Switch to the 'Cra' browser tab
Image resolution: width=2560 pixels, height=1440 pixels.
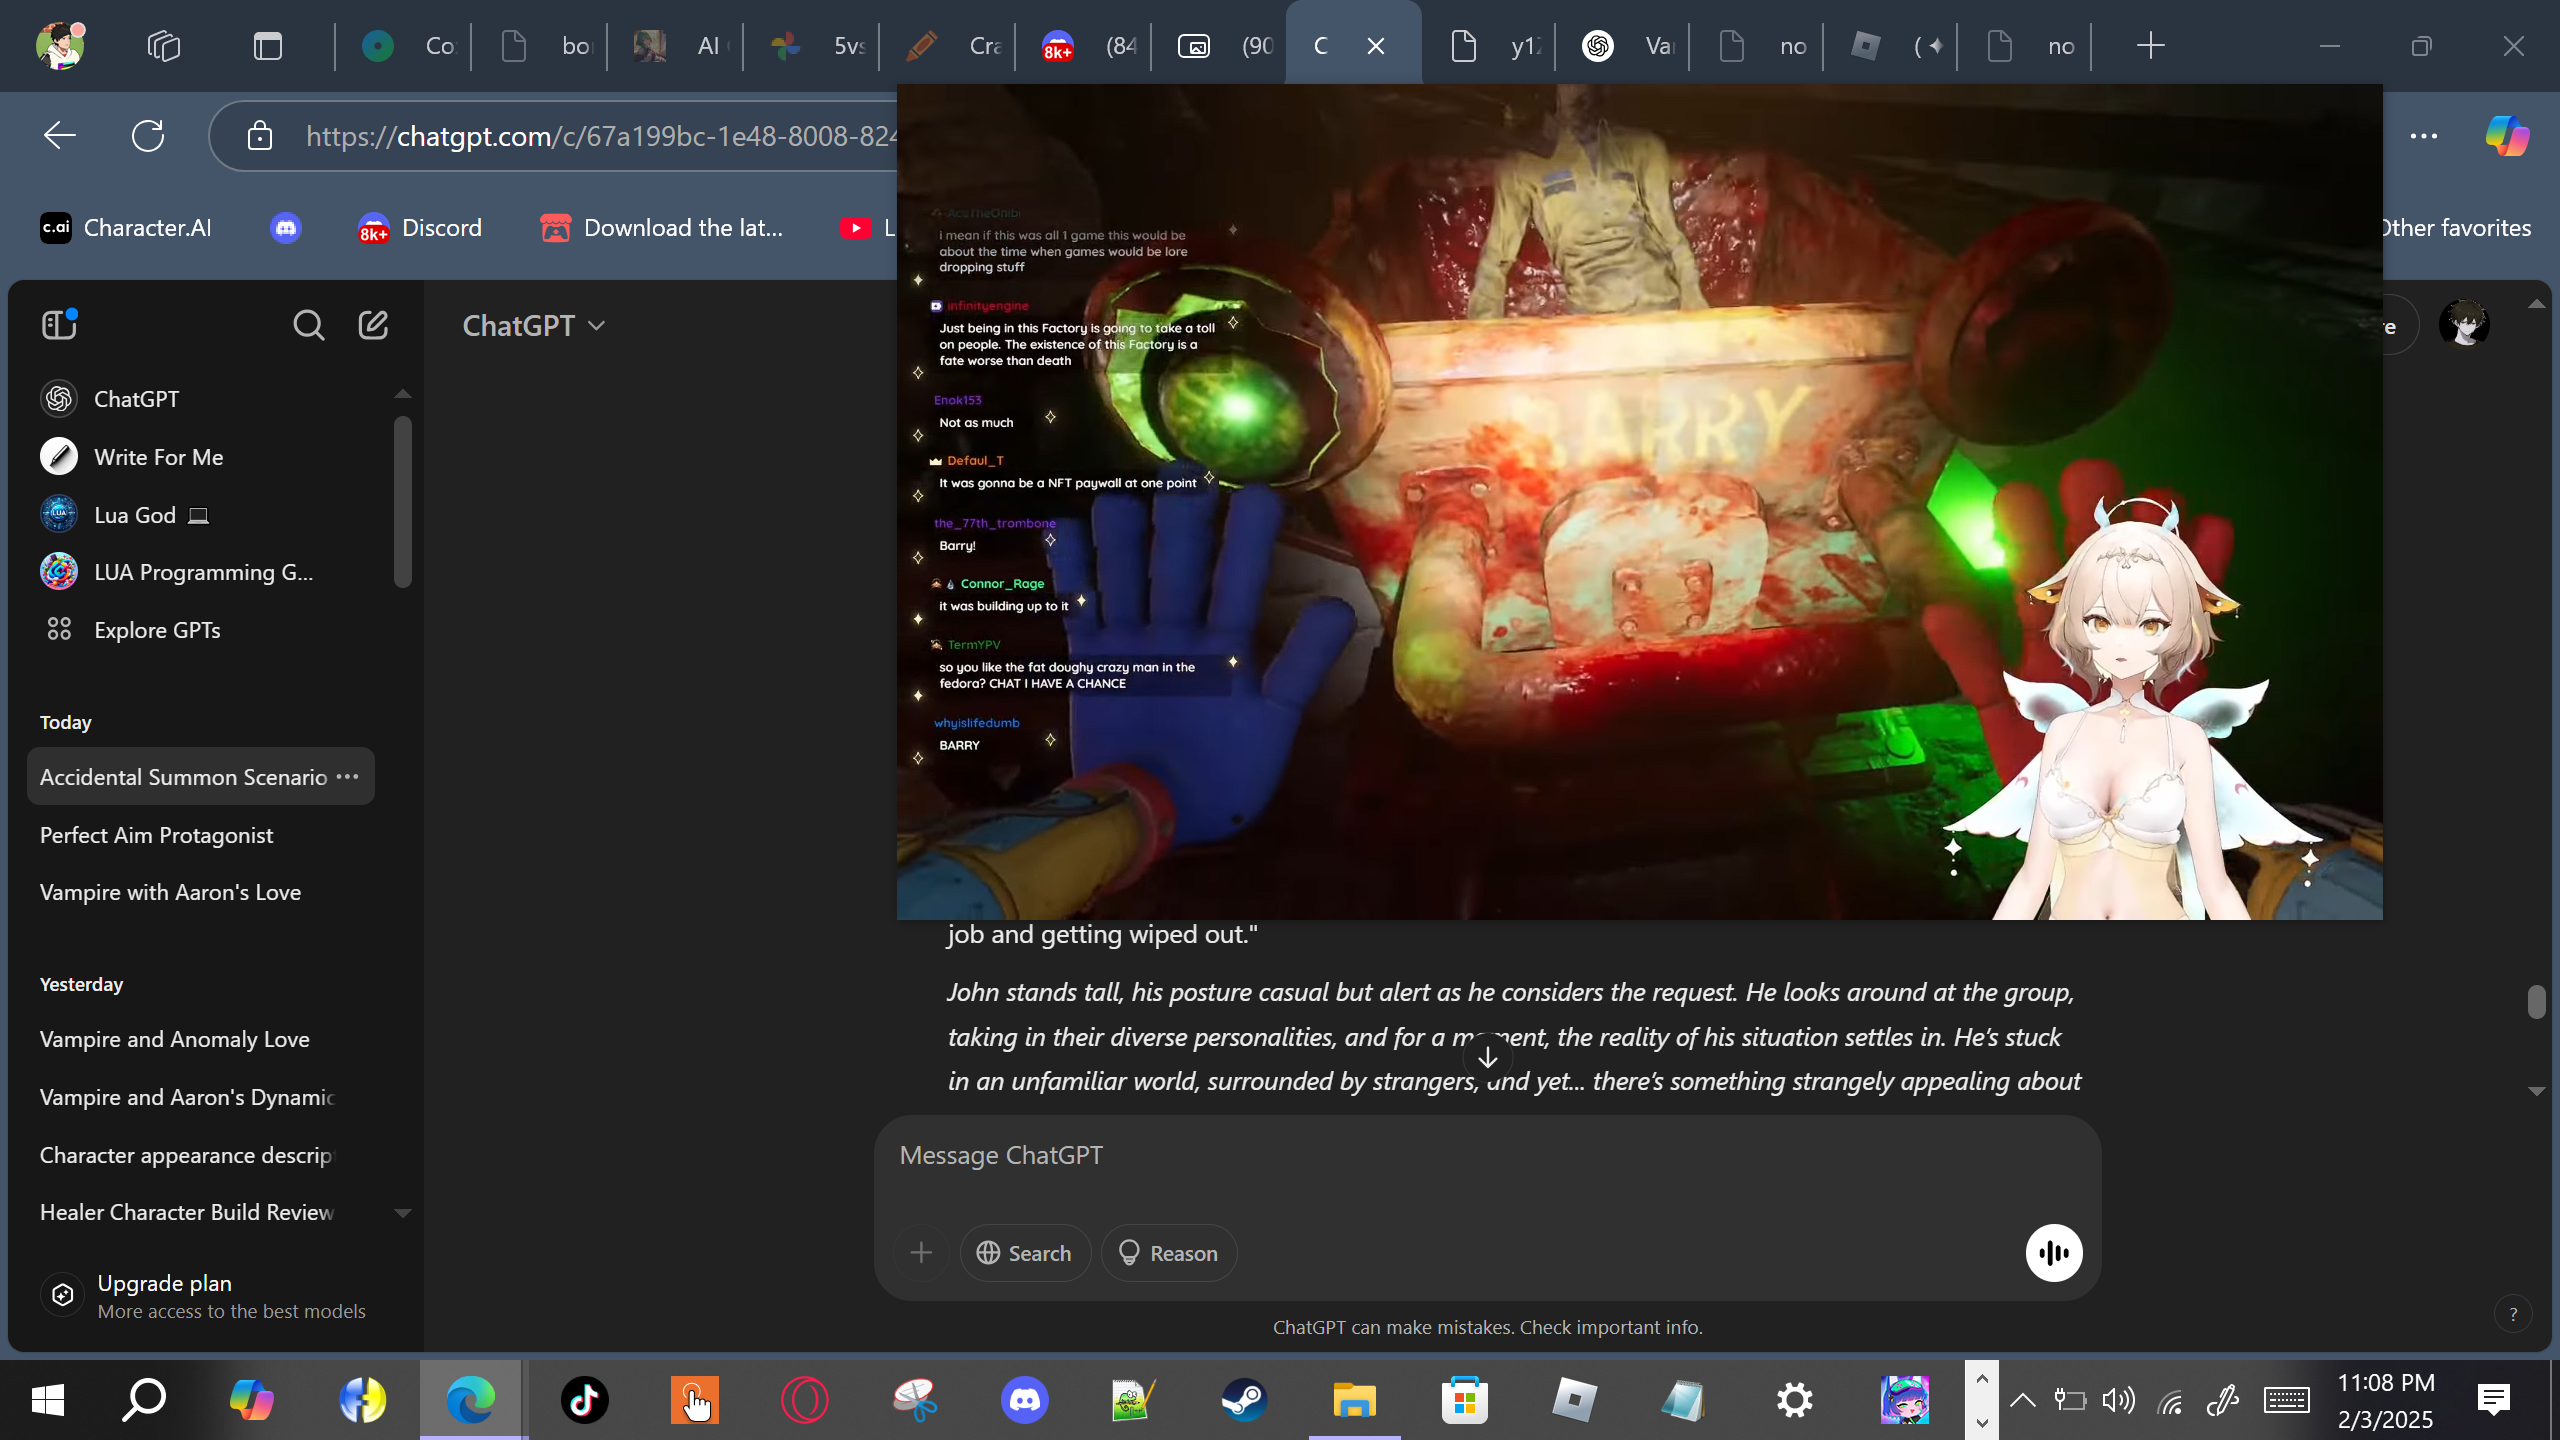pyautogui.click(x=950, y=46)
